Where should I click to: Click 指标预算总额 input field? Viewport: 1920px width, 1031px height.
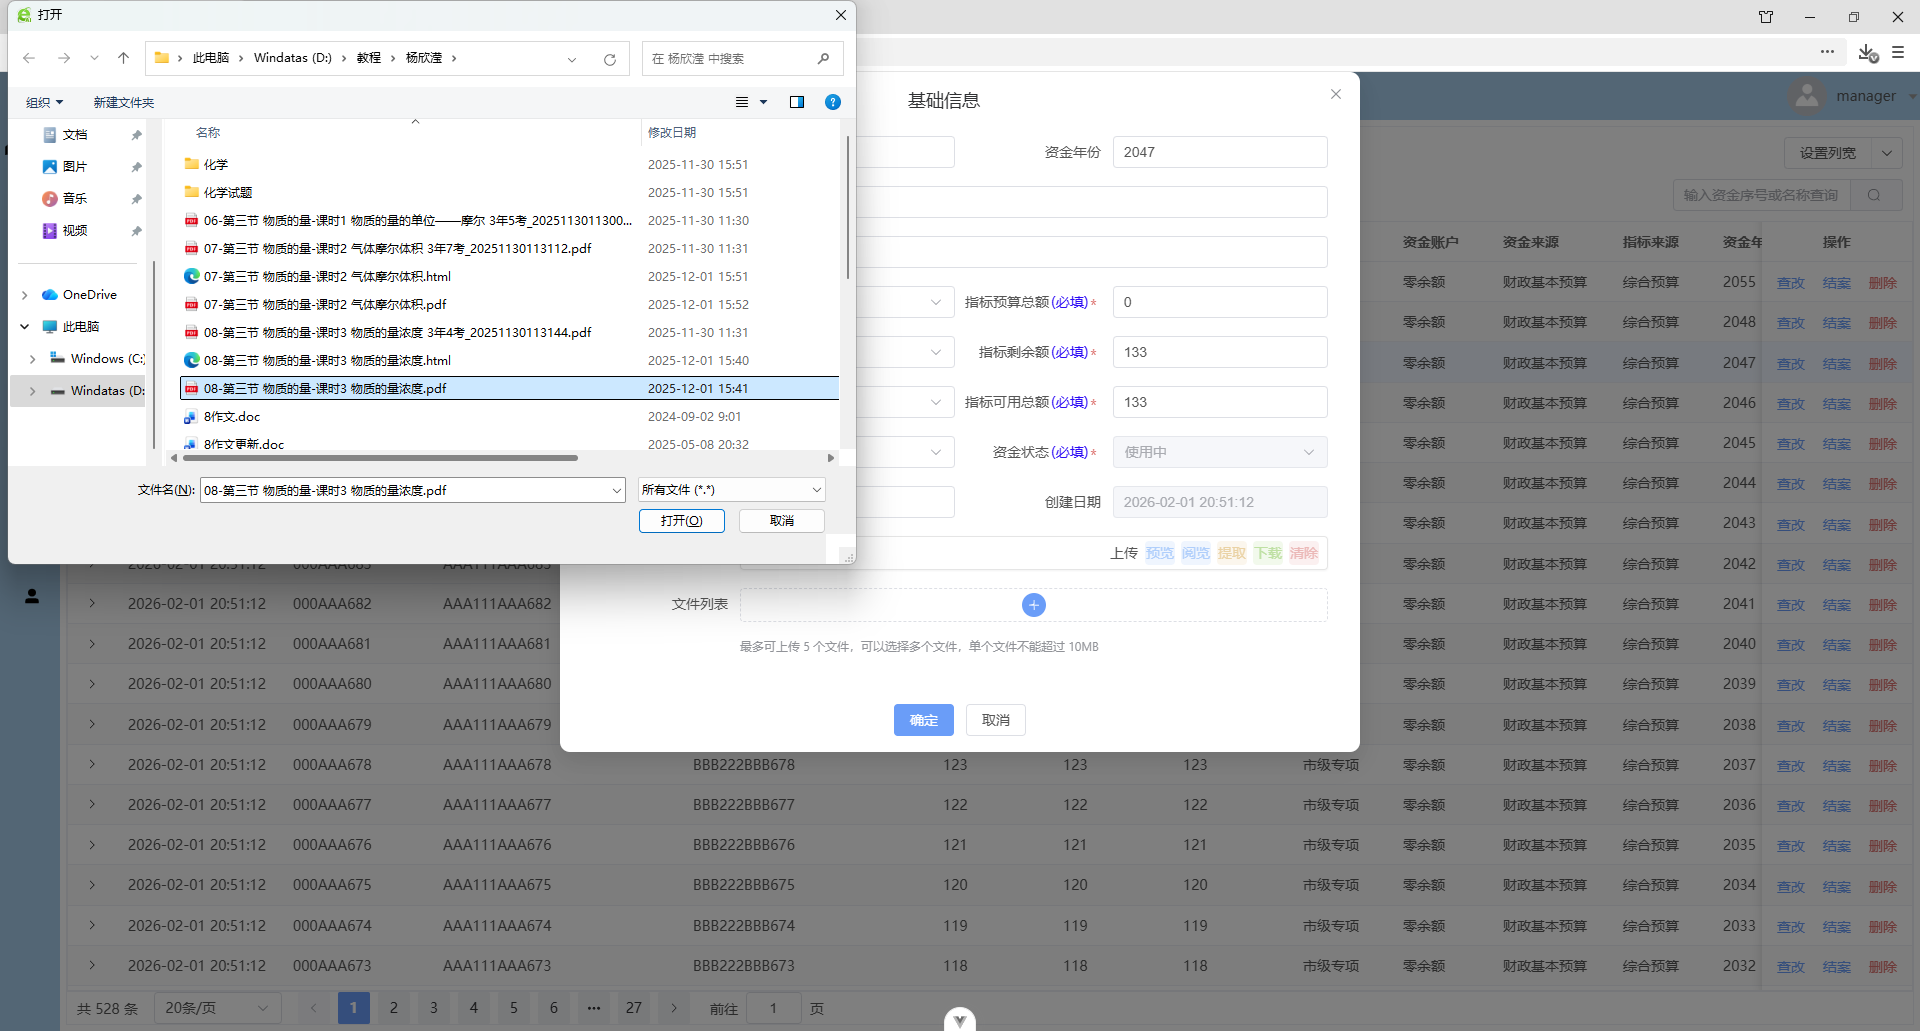point(1220,302)
